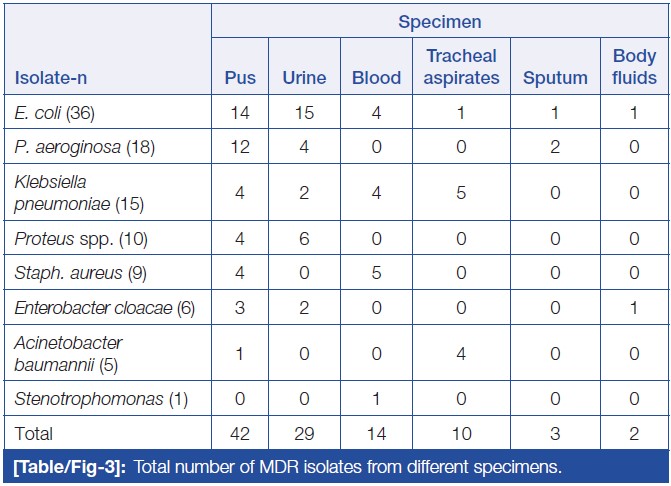Select the Body fluids column header
Screen dimensions: 671x486
[x=635, y=67]
